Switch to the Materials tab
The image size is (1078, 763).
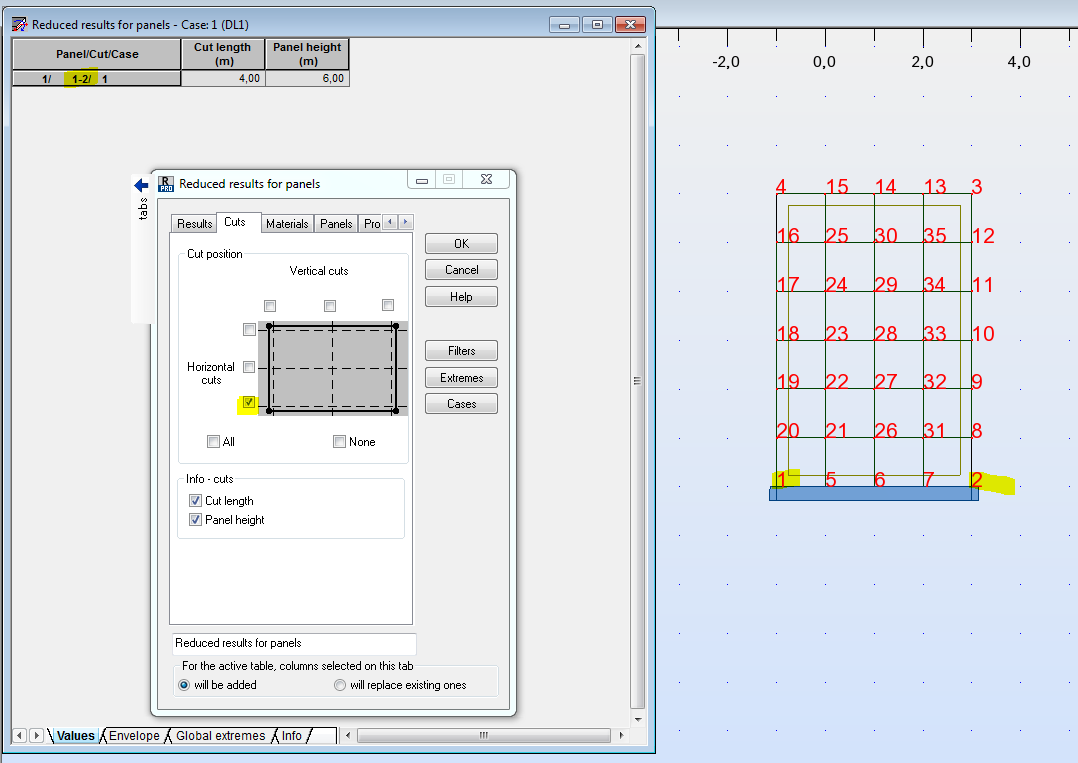[x=287, y=223]
